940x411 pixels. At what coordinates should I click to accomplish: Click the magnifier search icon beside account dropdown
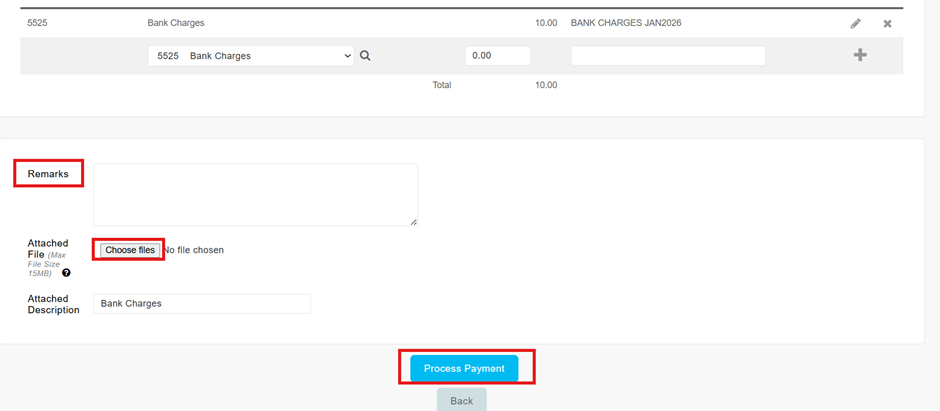(x=365, y=56)
